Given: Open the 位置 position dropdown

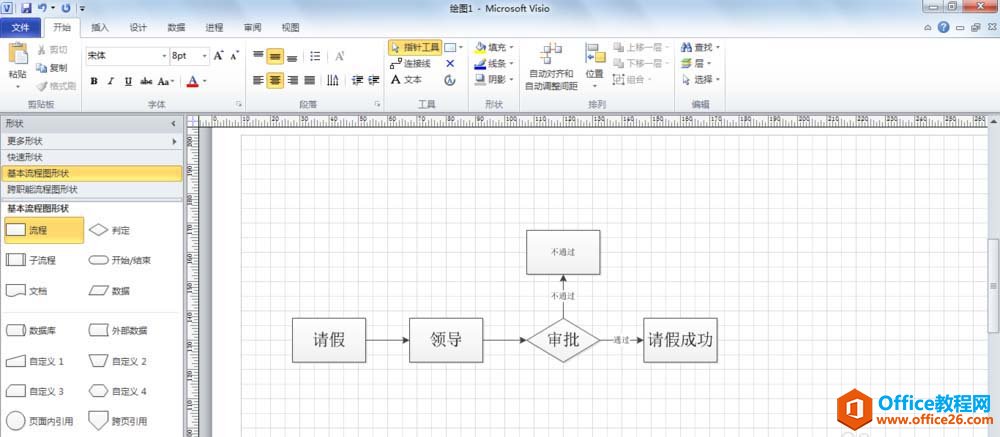Looking at the screenshot, I should pos(594,66).
